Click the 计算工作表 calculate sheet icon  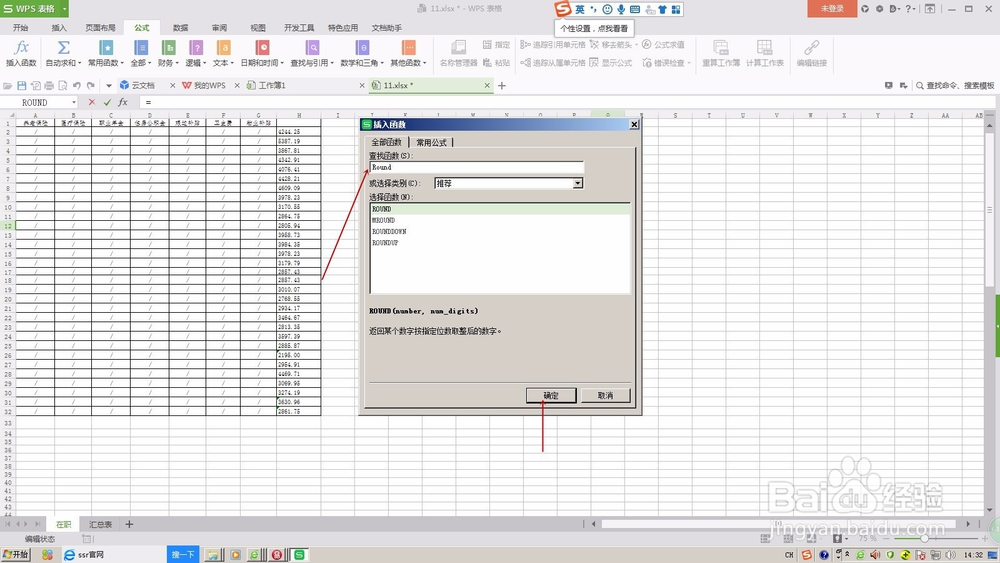764,48
